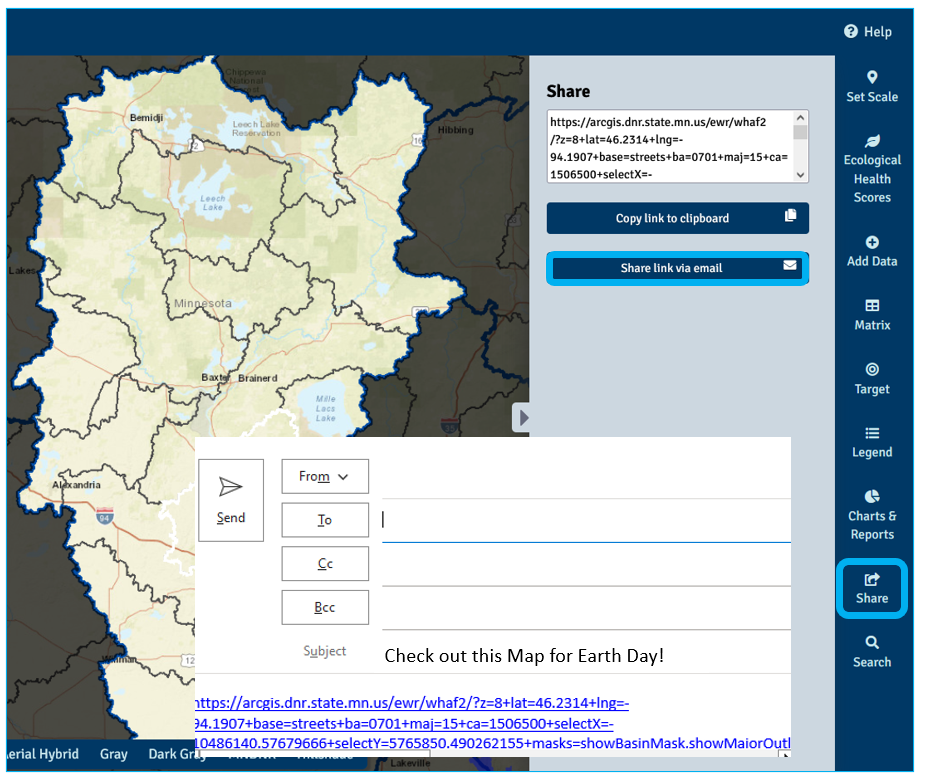Select the Set Scale tool

pos(871,88)
